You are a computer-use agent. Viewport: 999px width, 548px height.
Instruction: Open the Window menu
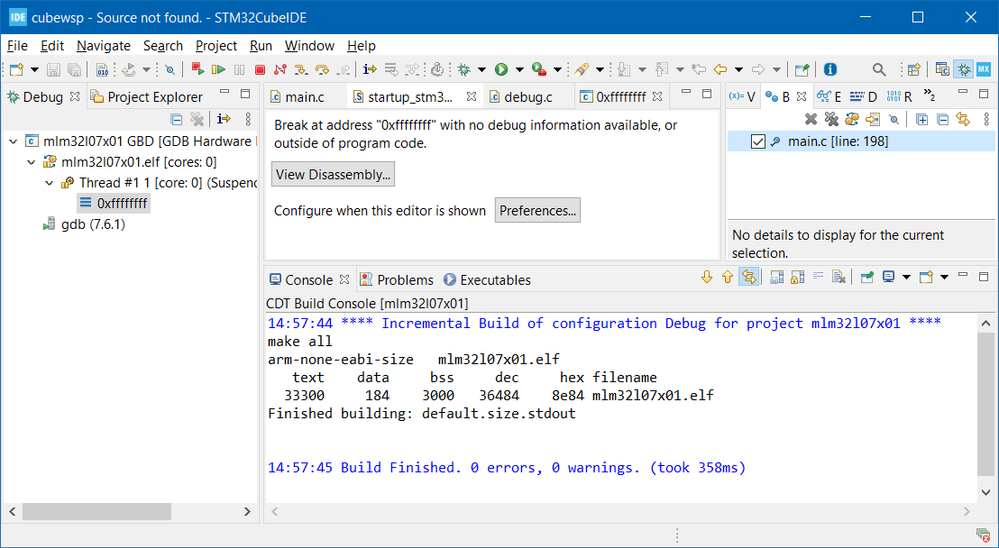coord(310,46)
